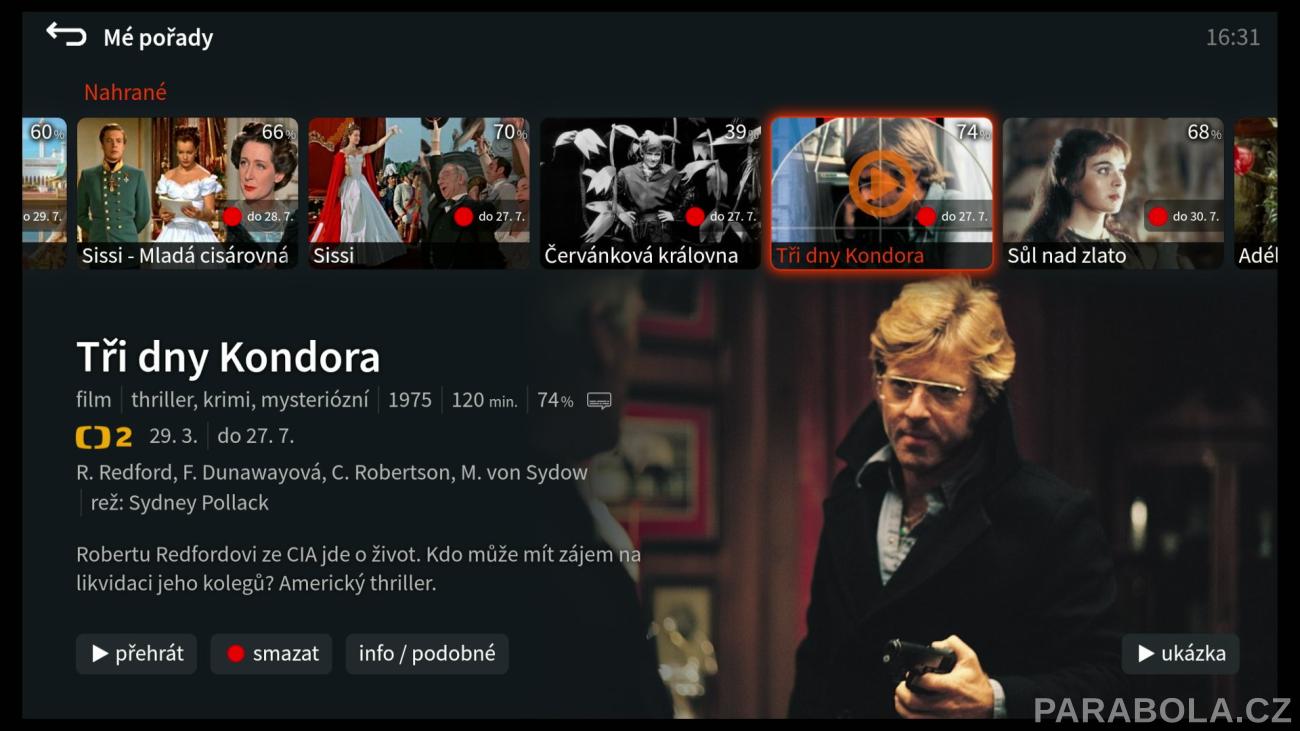Click the orange play icon on Tři dny Kondora
This screenshot has height=731, width=1300.
point(881,183)
